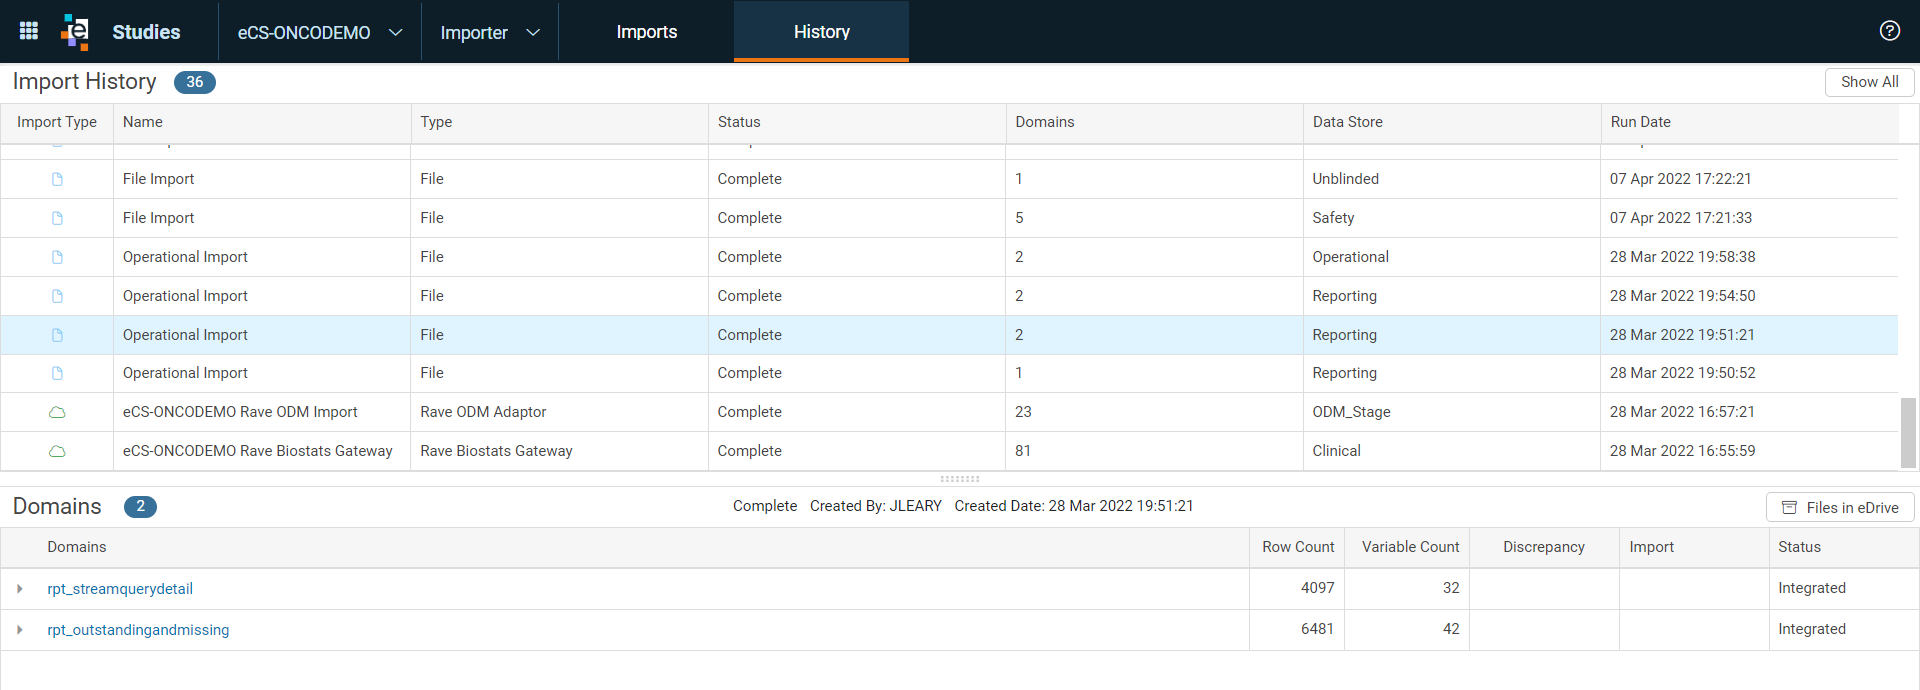Click Integrated status for rpt_outstandingandmissing
The height and width of the screenshot is (690, 1920).
coord(1811,629)
